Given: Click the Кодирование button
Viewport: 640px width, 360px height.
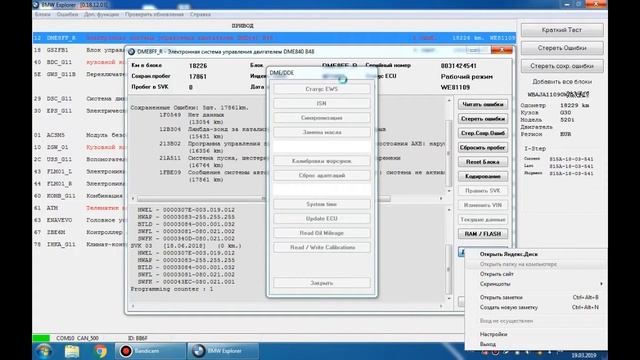Looking at the screenshot, I should coord(482,176).
